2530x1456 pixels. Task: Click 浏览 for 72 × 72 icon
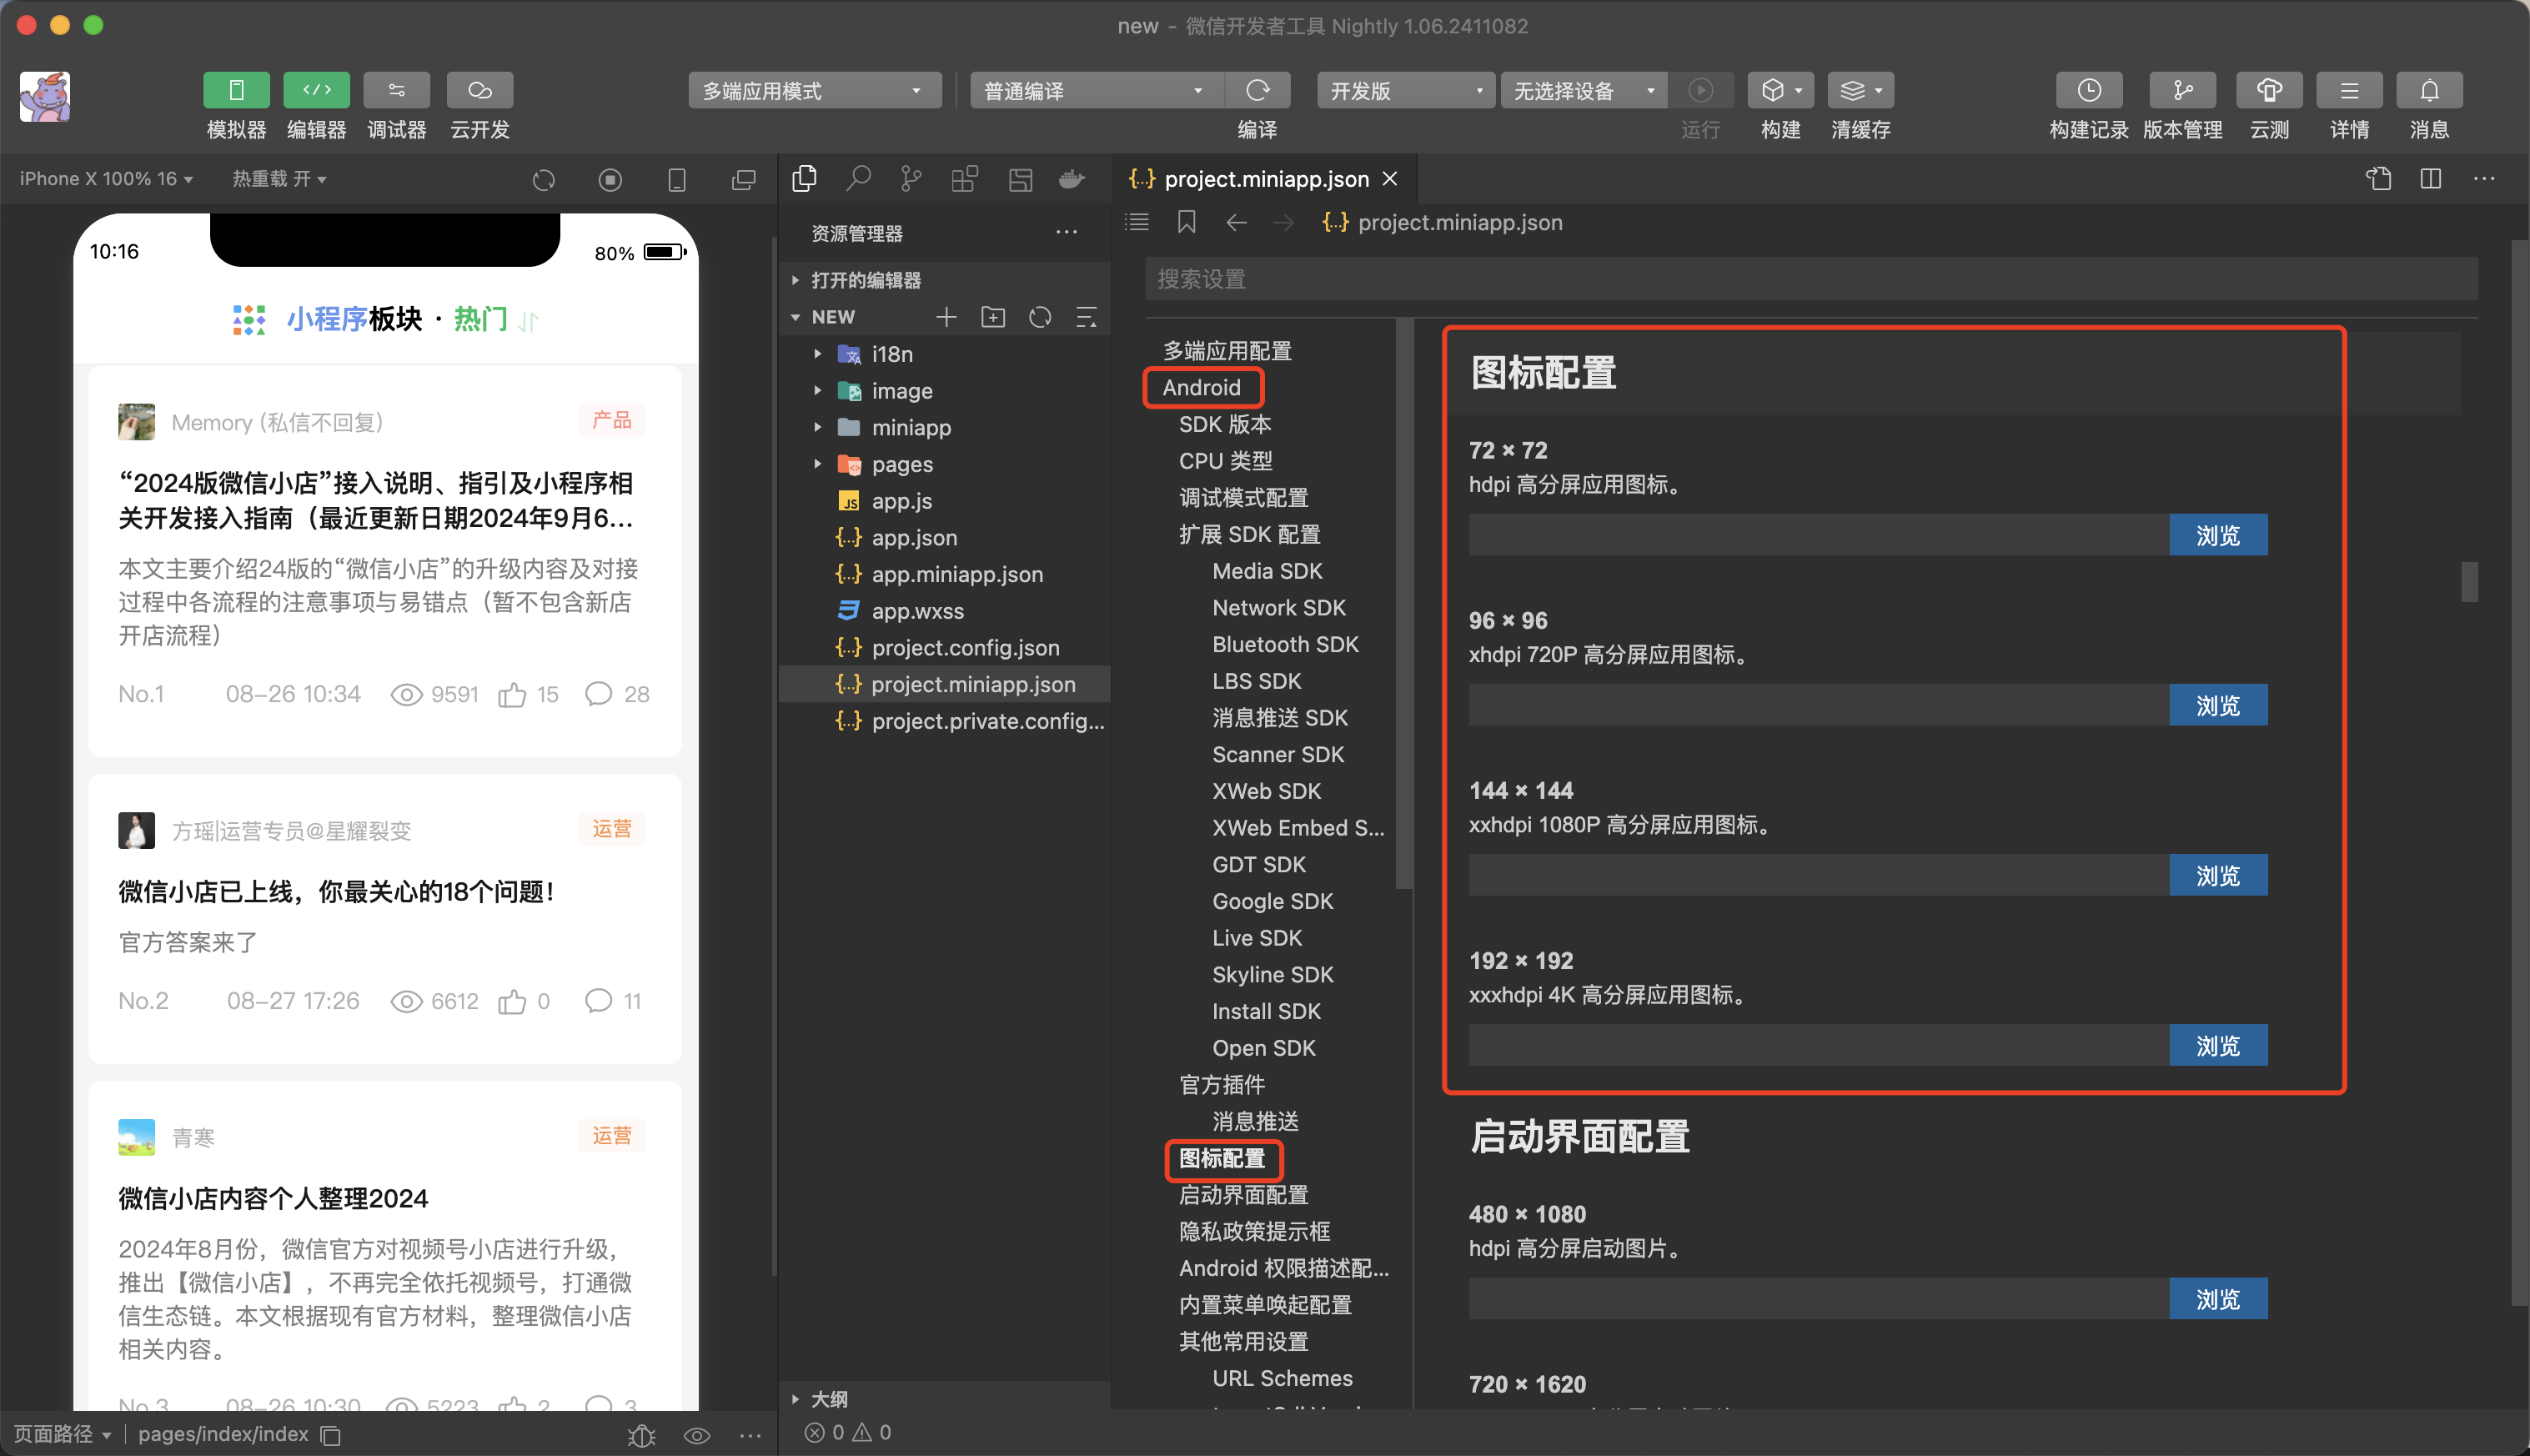tap(2217, 535)
